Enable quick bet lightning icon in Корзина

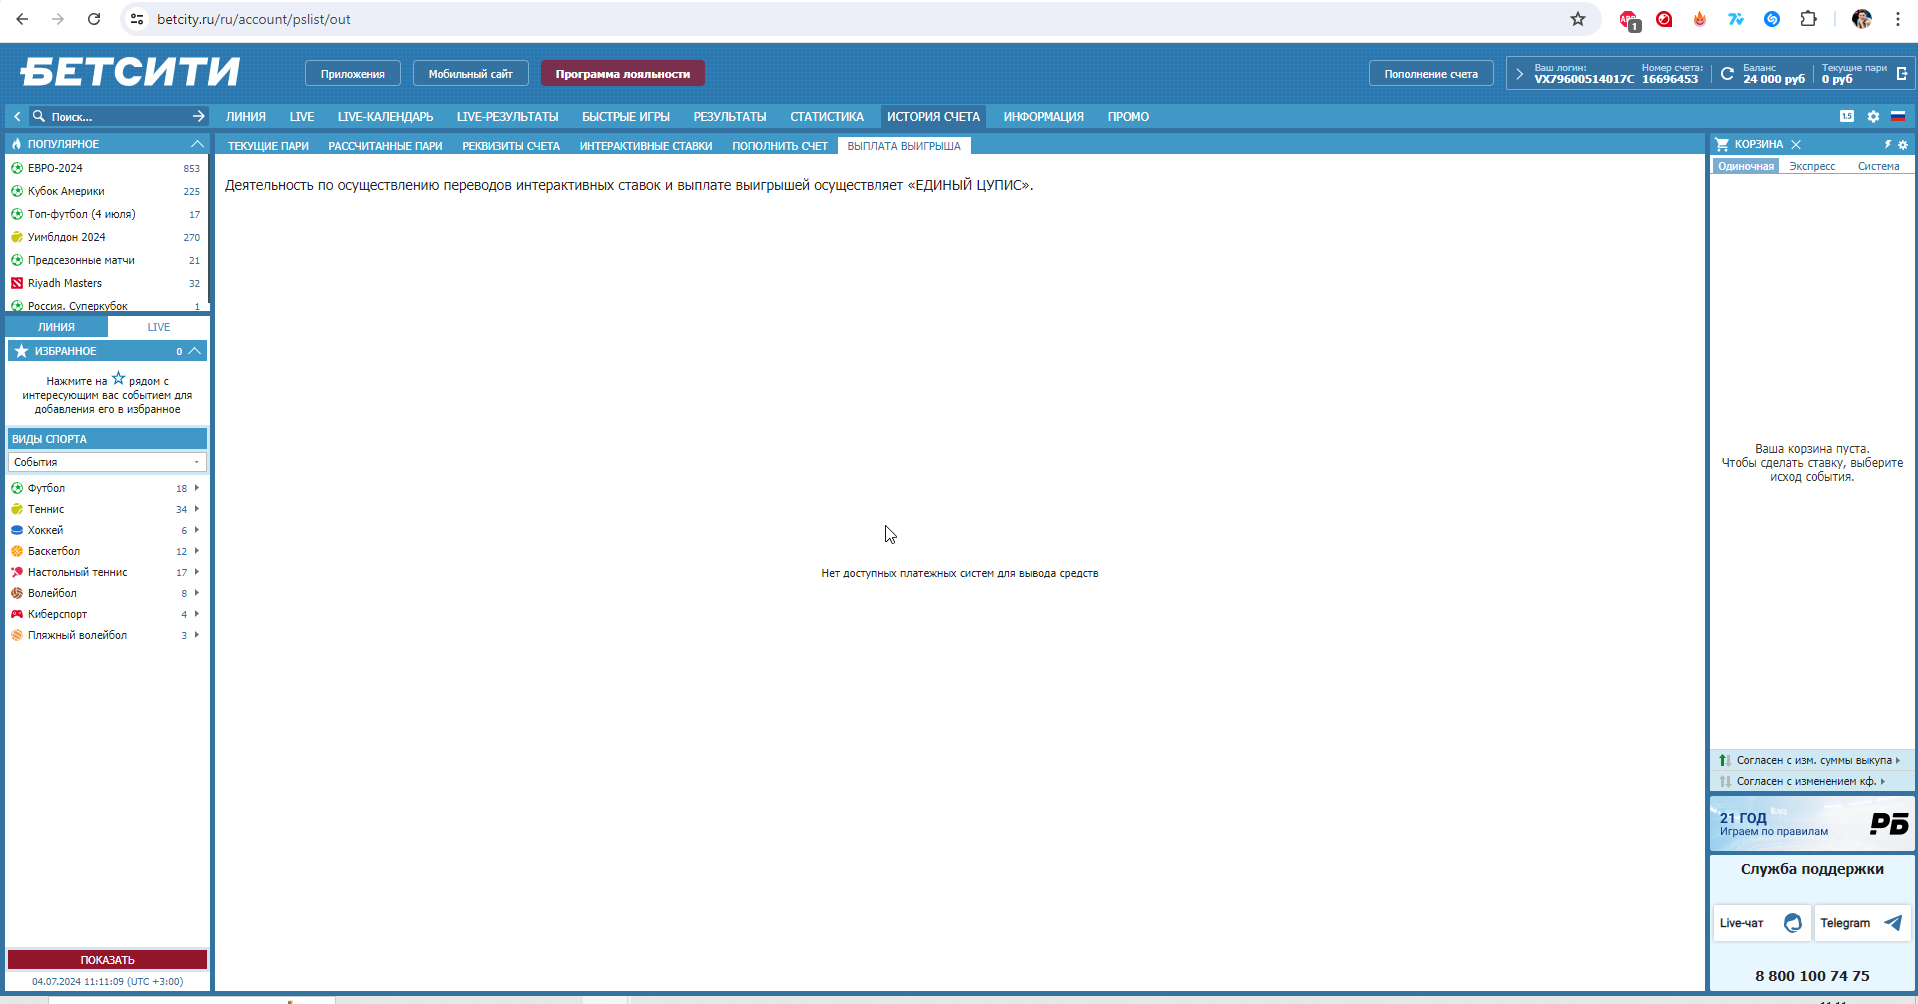[1888, 145]
